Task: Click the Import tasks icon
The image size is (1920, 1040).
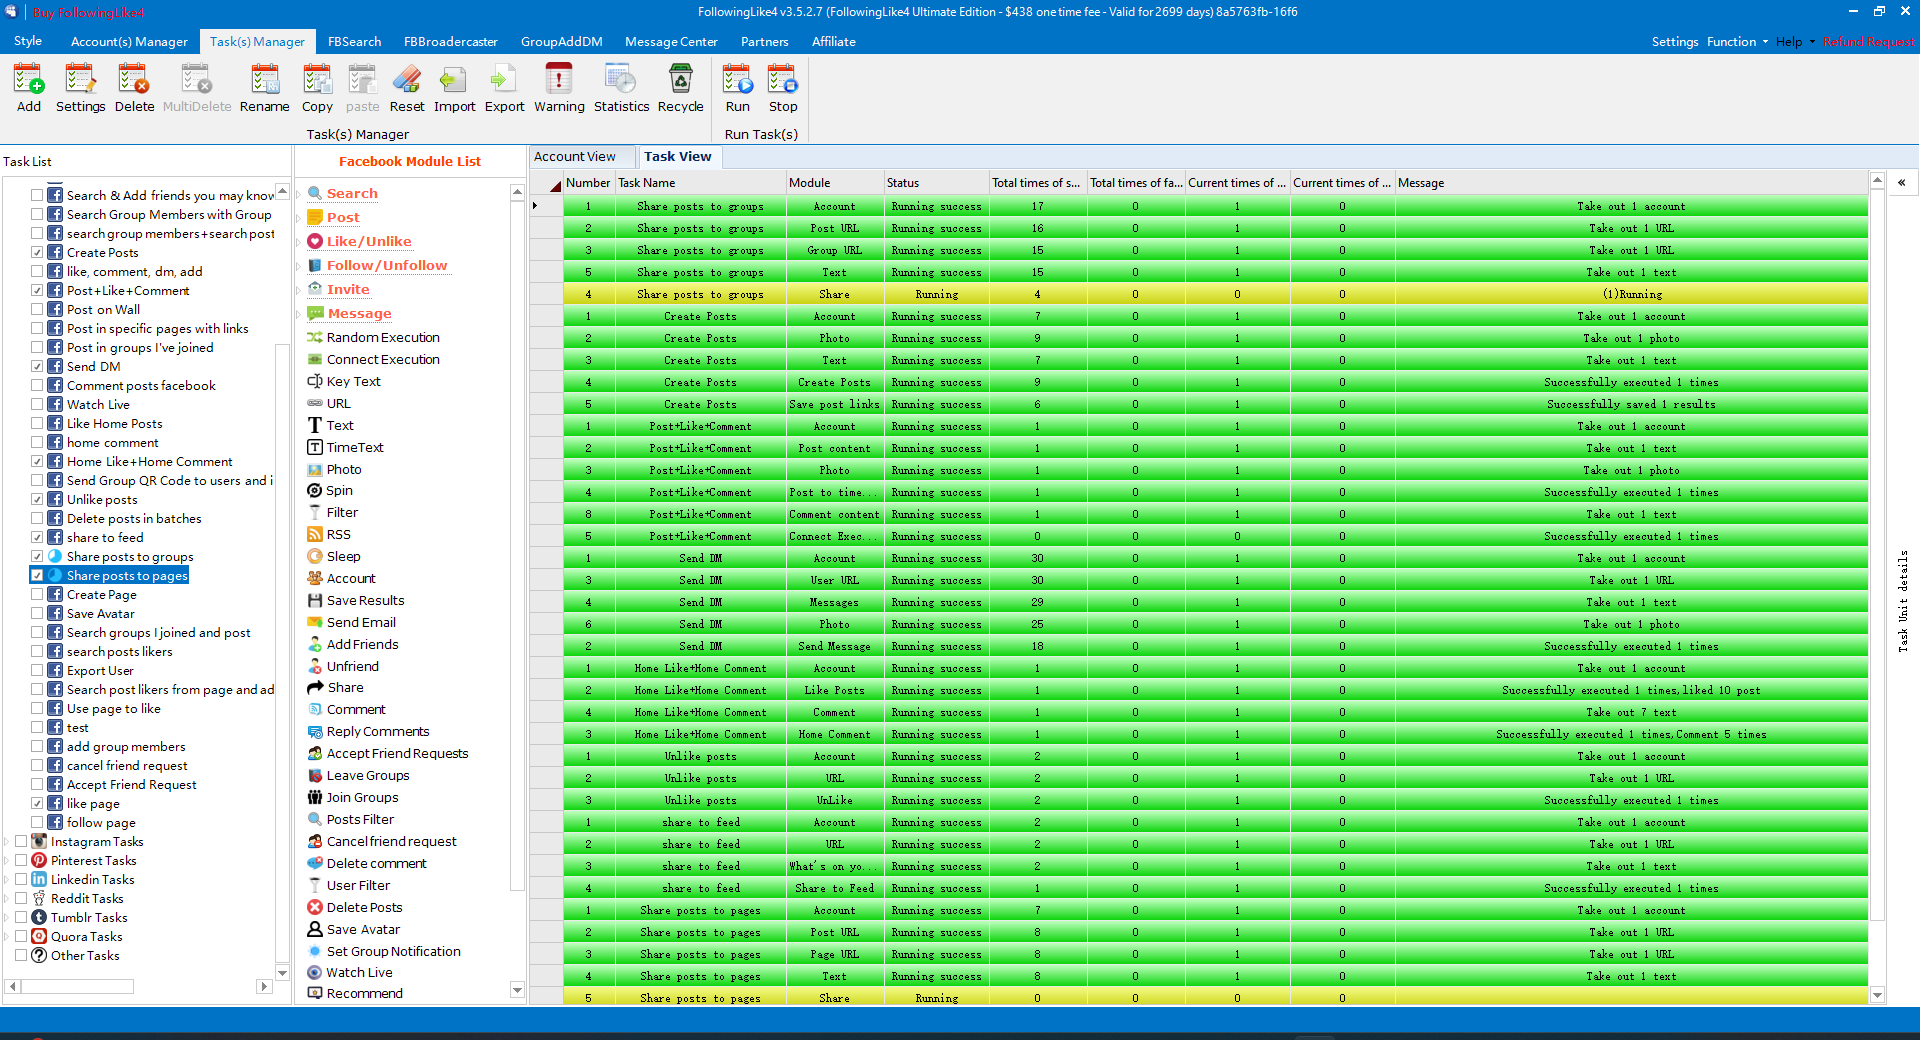Action: (x=454, y=88)
